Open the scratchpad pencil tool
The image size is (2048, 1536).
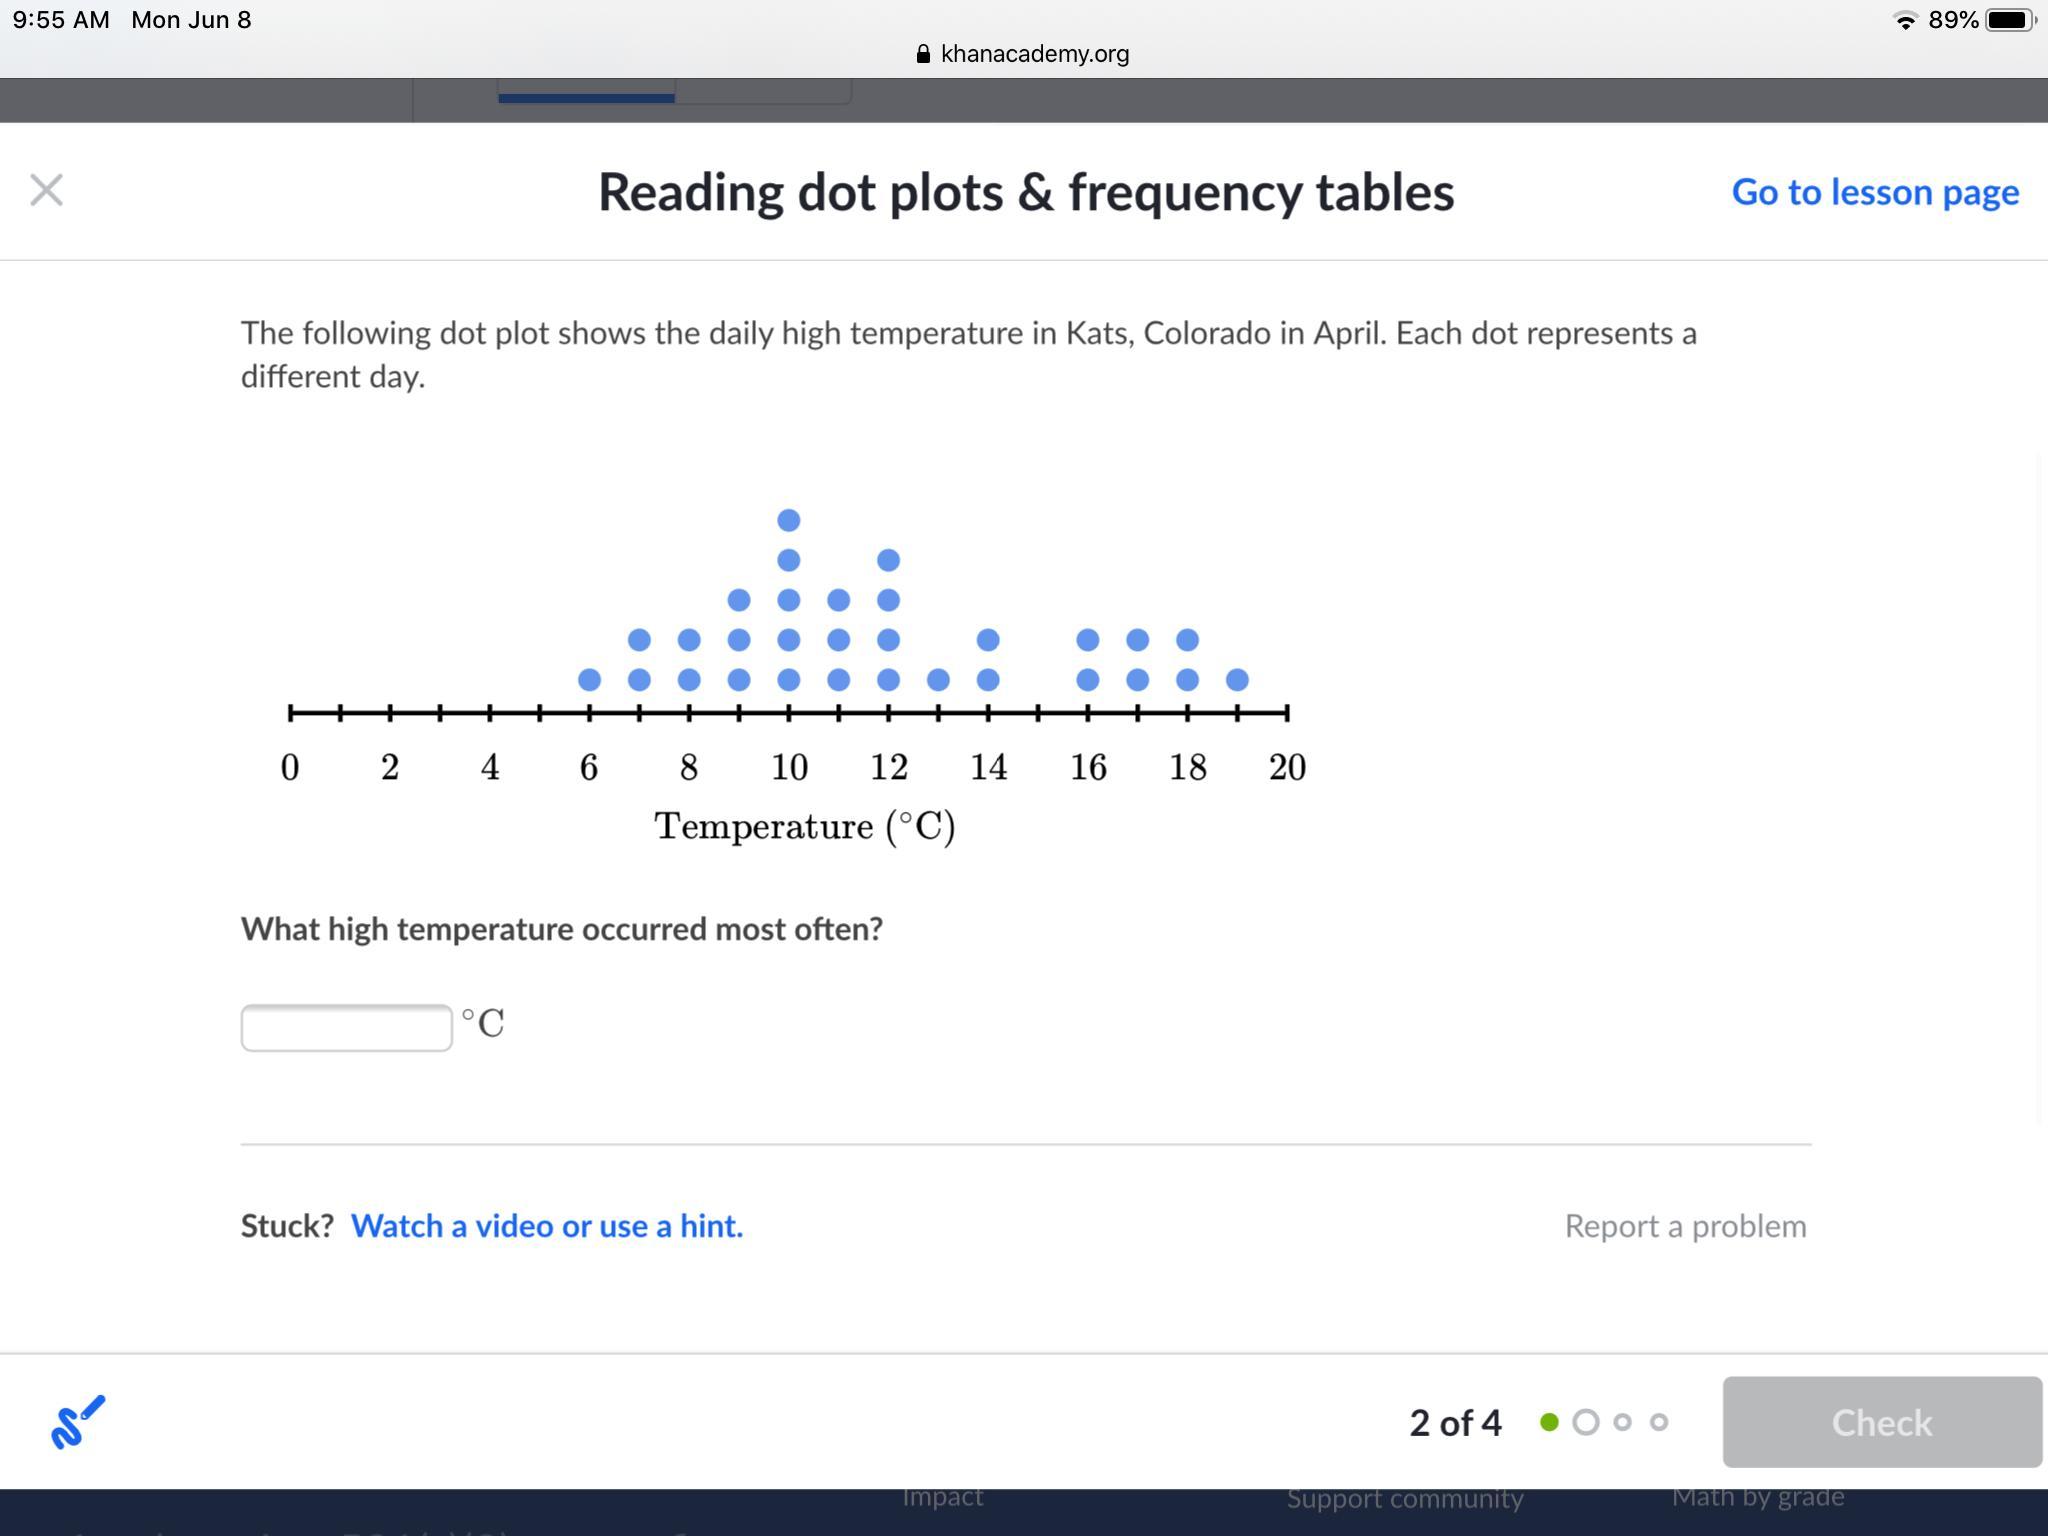point(77,1422)
